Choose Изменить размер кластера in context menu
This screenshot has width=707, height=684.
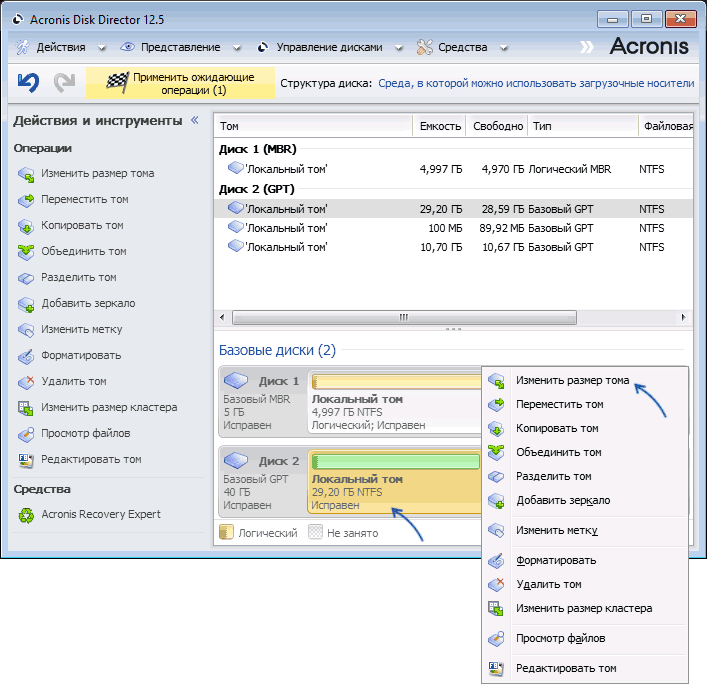(x=585, y=608)
